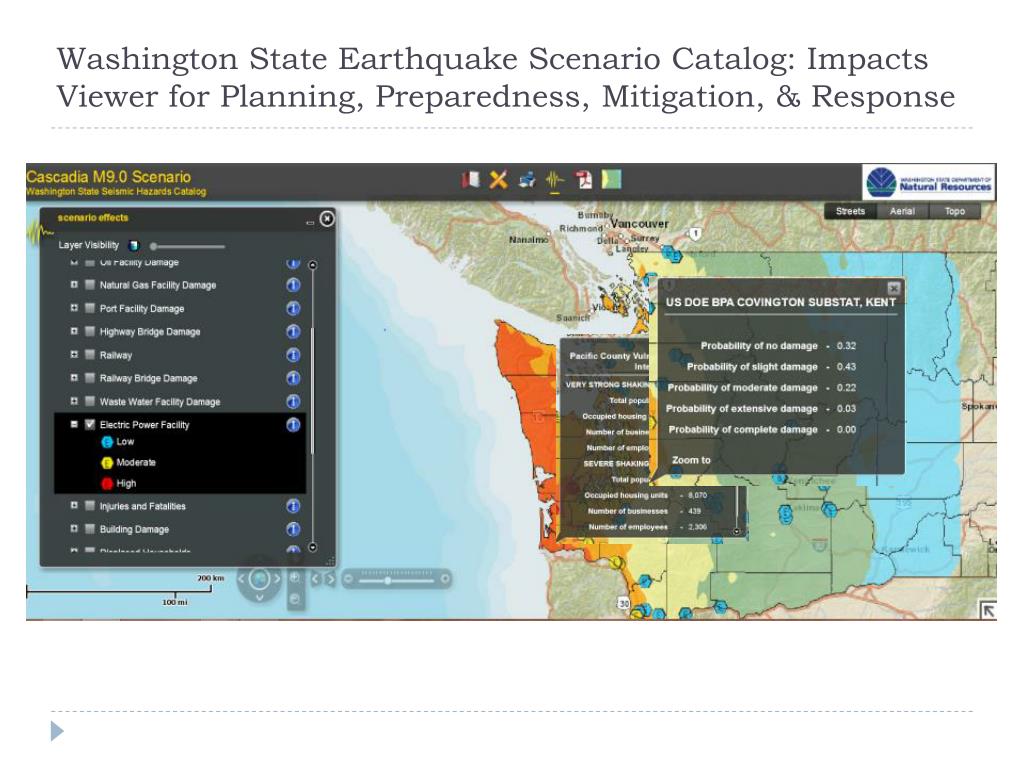Open the Natural Resources department logo
Viewport: 1024px width, 768px height.
click(x=929, y=182)
